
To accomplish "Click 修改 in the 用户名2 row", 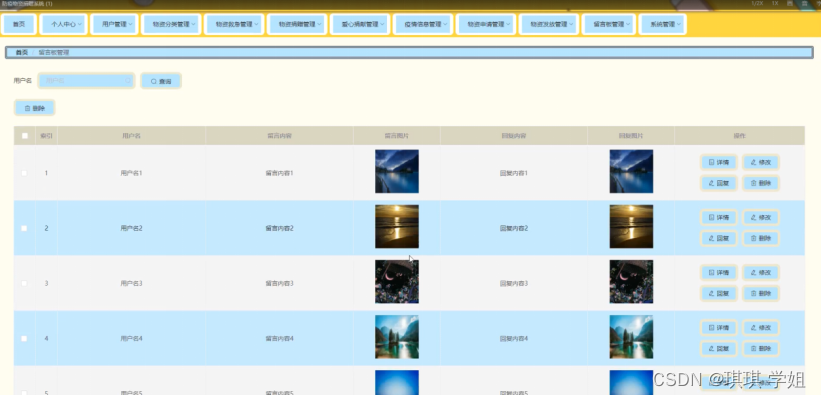I will [761, 217].
